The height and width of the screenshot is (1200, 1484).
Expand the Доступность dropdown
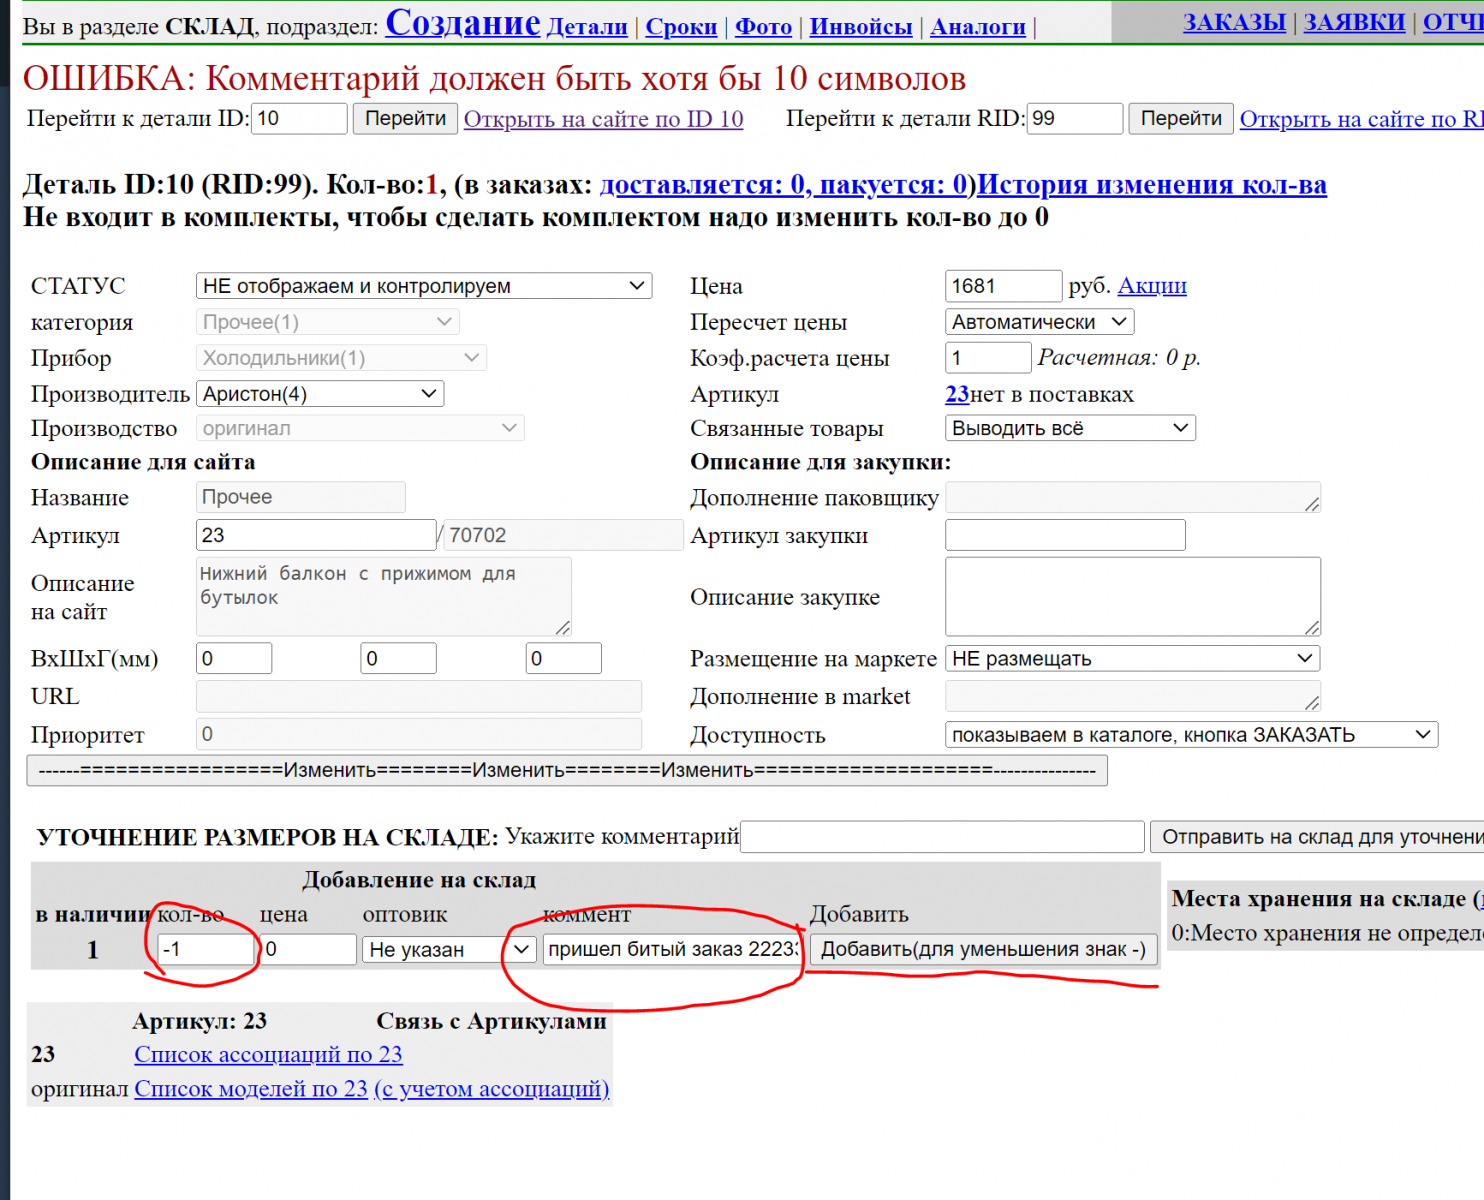click(x=1190, y=735)
